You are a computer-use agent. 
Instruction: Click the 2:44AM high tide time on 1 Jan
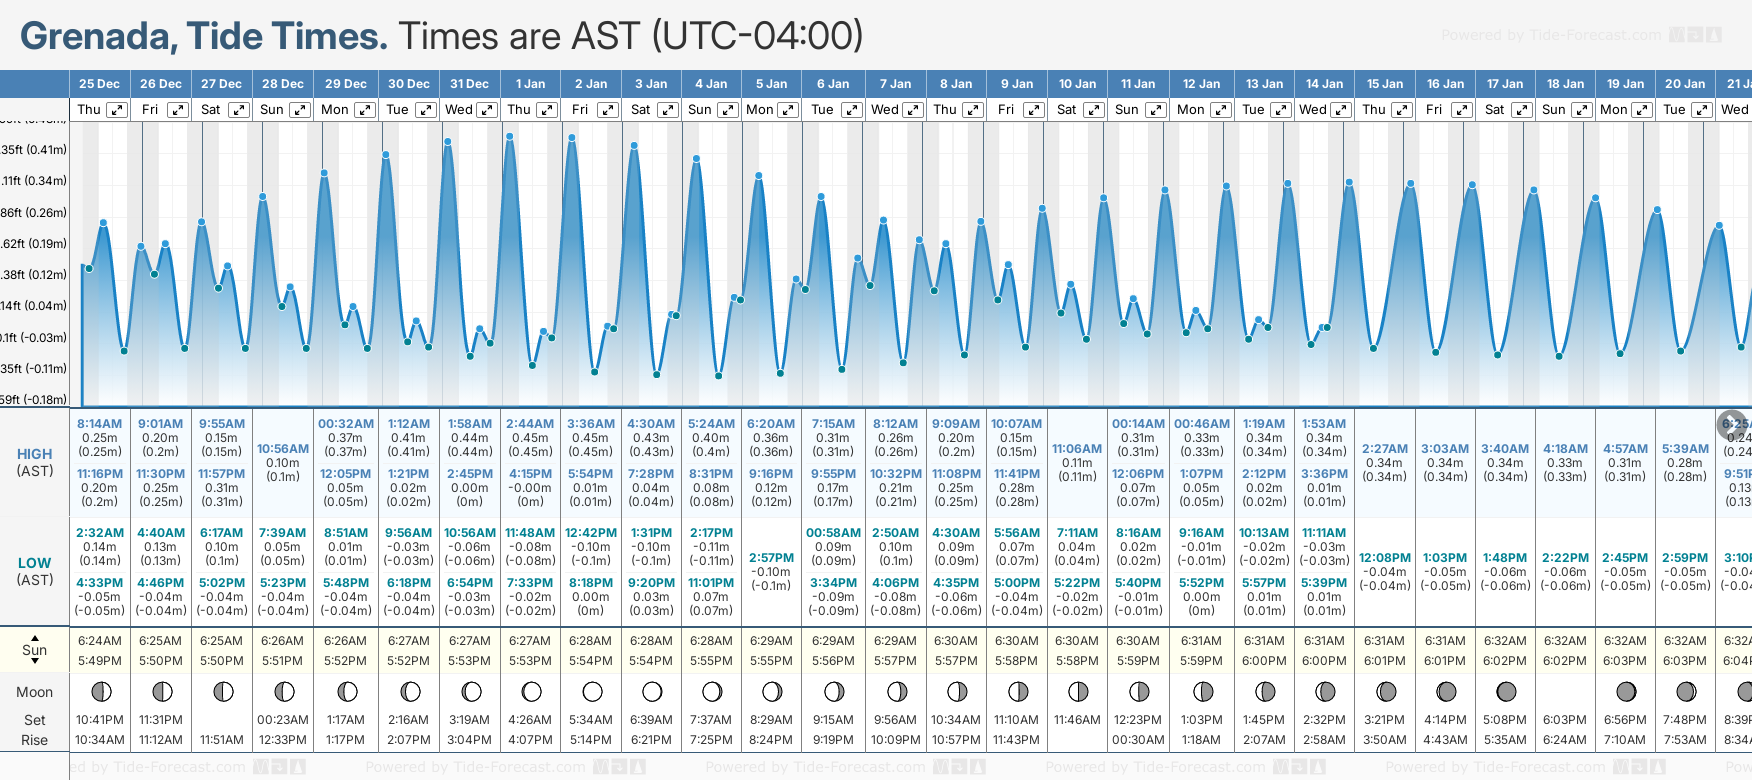(530, 424)
